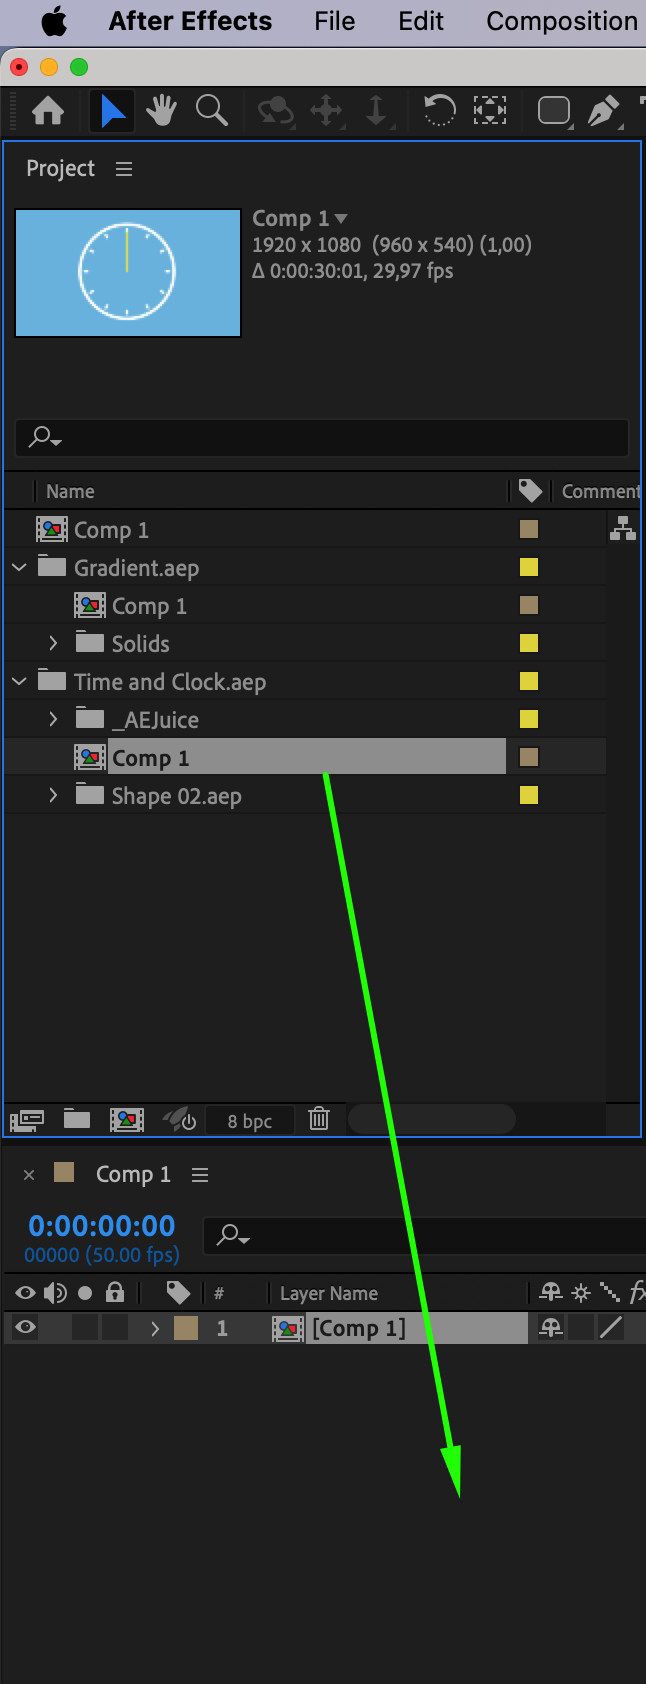Collapse the Gradient.aep folder

(19, 568)
